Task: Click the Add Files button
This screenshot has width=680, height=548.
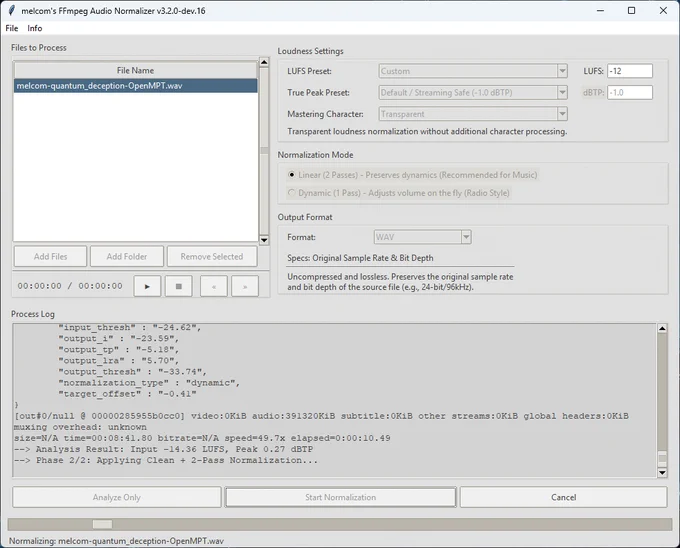Action: [x=50, y=257]
